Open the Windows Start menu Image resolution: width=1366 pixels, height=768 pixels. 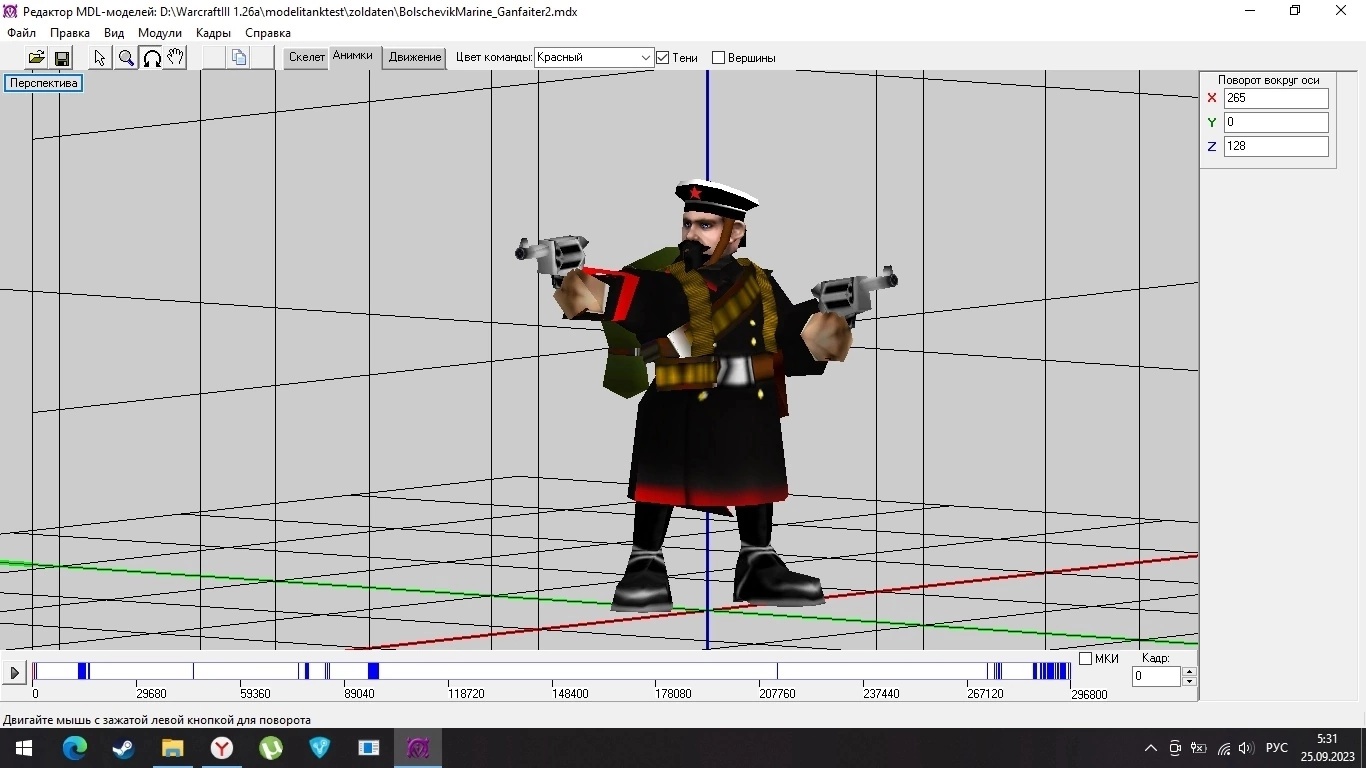tap(24, 748)
